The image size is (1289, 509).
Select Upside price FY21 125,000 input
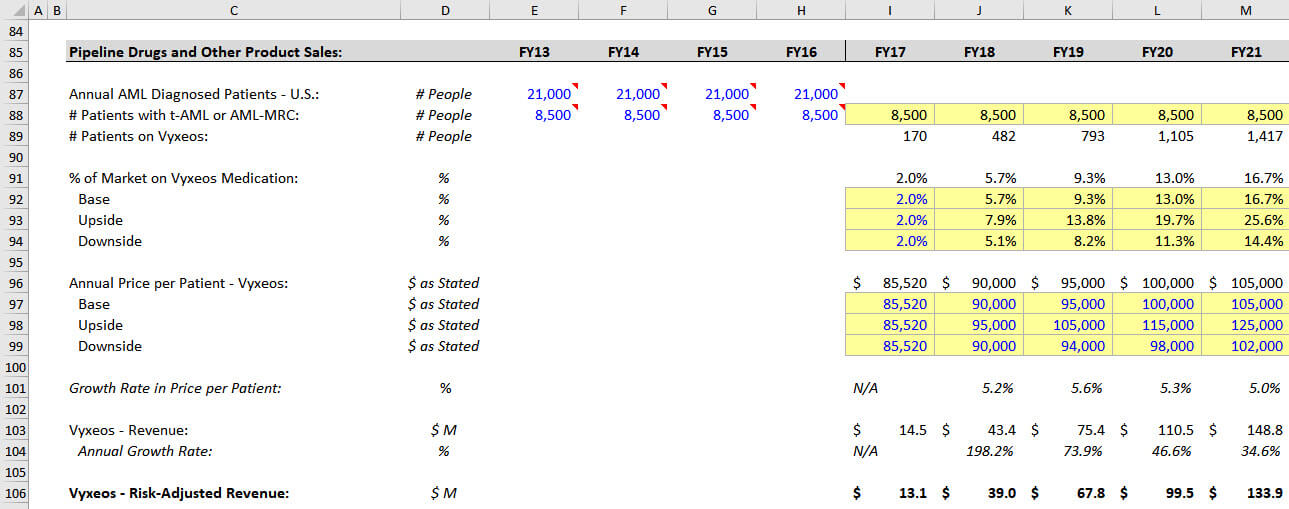pyautogui.click(x=1243, y=325)
